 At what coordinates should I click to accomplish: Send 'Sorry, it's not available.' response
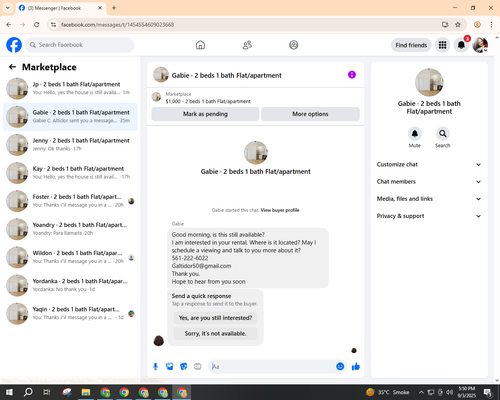click(215, 333)
